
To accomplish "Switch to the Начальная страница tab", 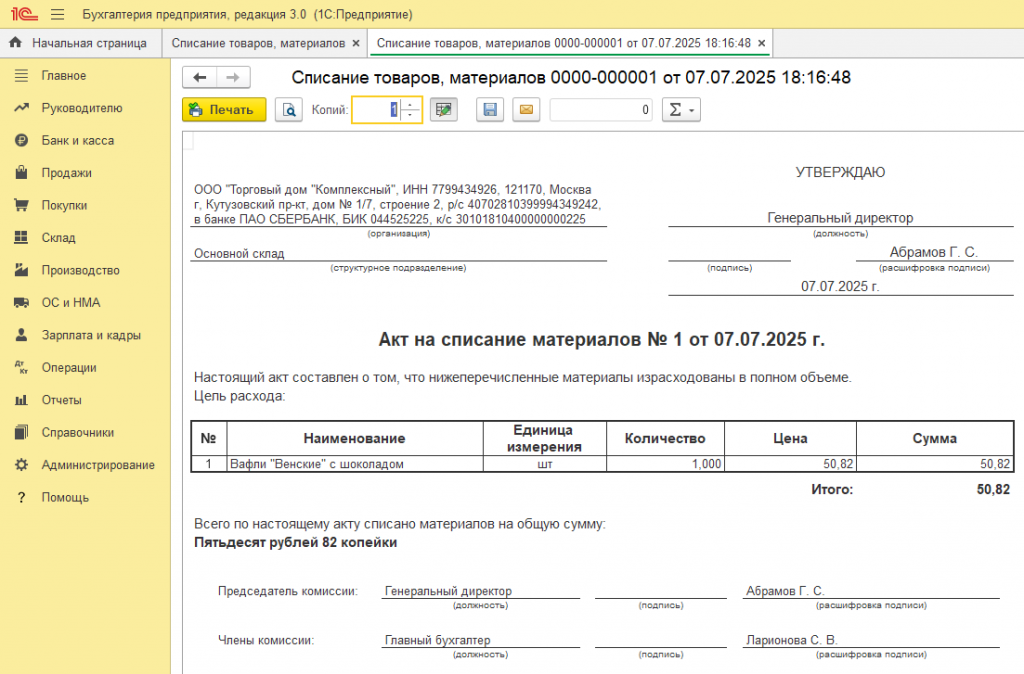I will point(81,43).
